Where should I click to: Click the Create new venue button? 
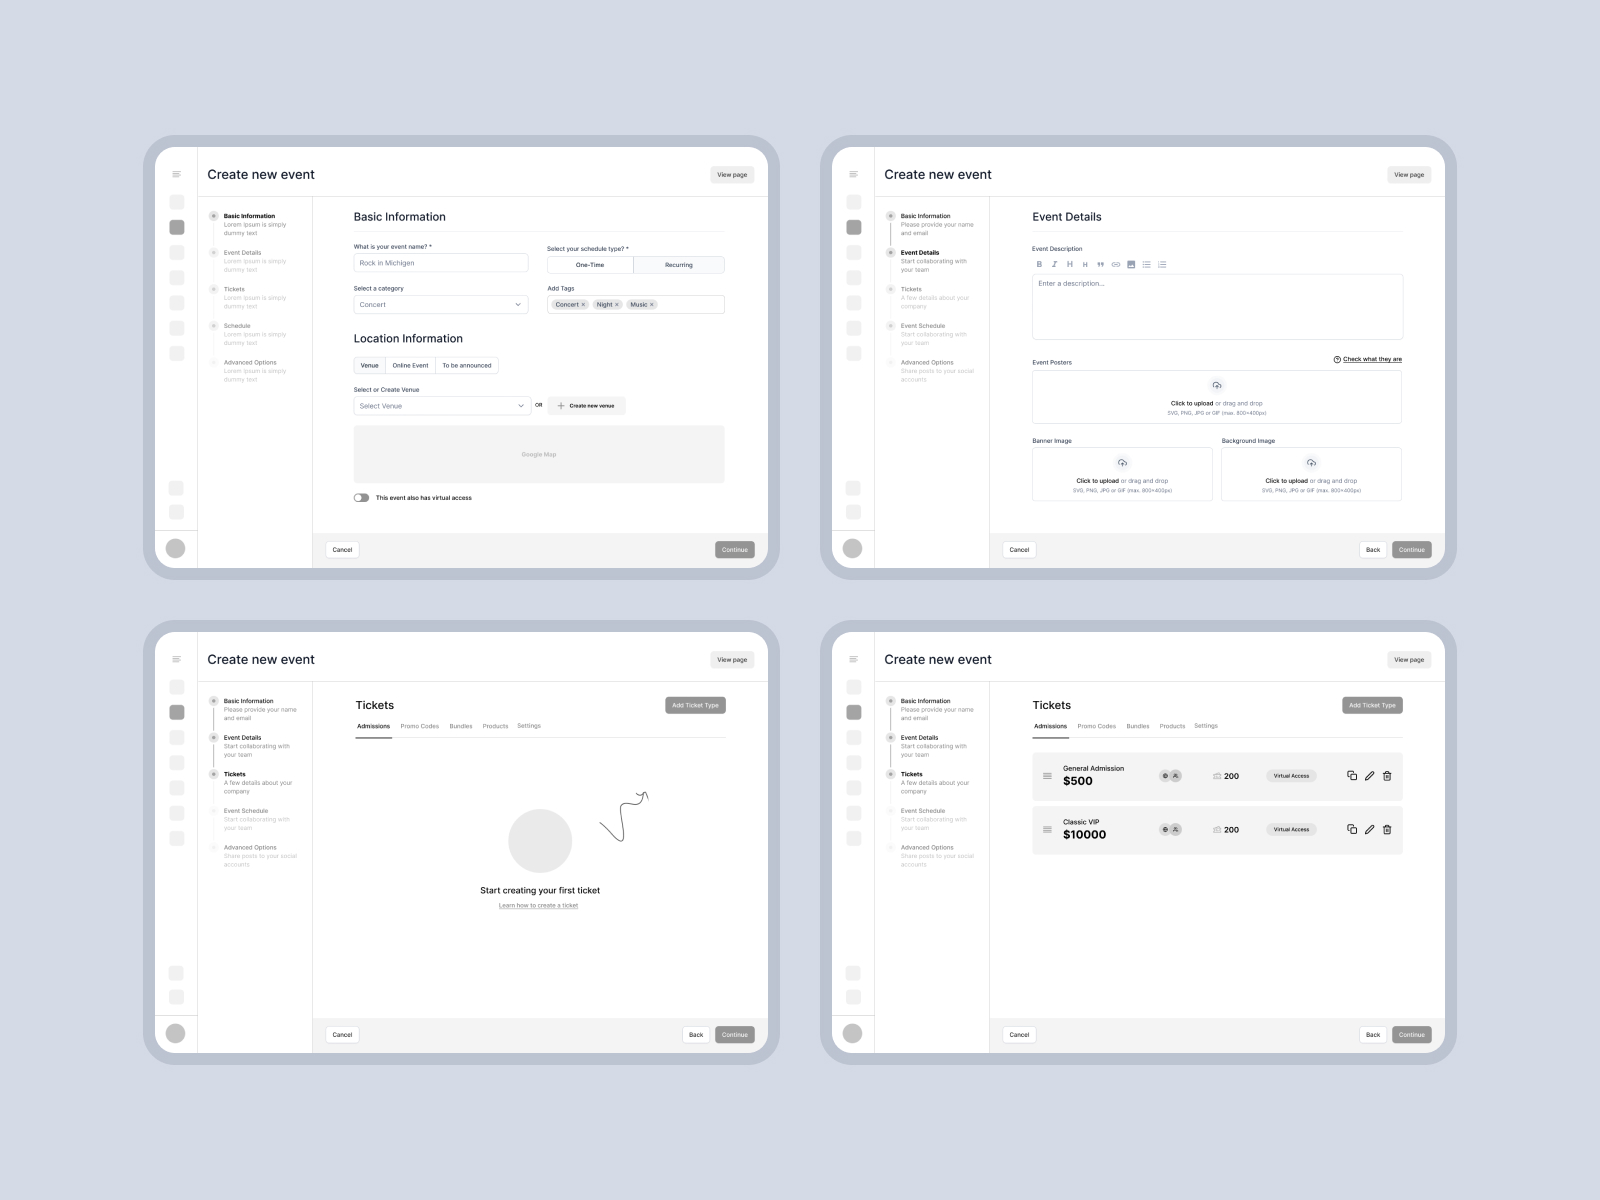tap(586, 406)
